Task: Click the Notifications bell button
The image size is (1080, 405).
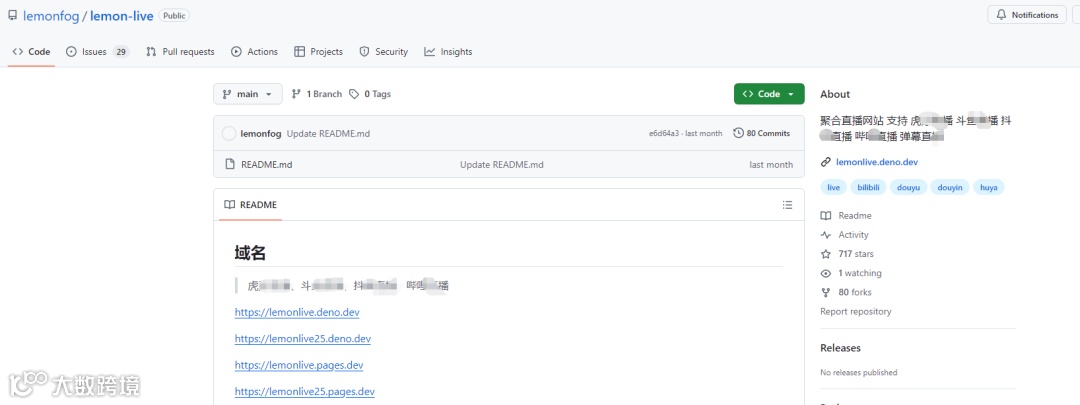Action: pyautogui.click(x=1027, y=15)
